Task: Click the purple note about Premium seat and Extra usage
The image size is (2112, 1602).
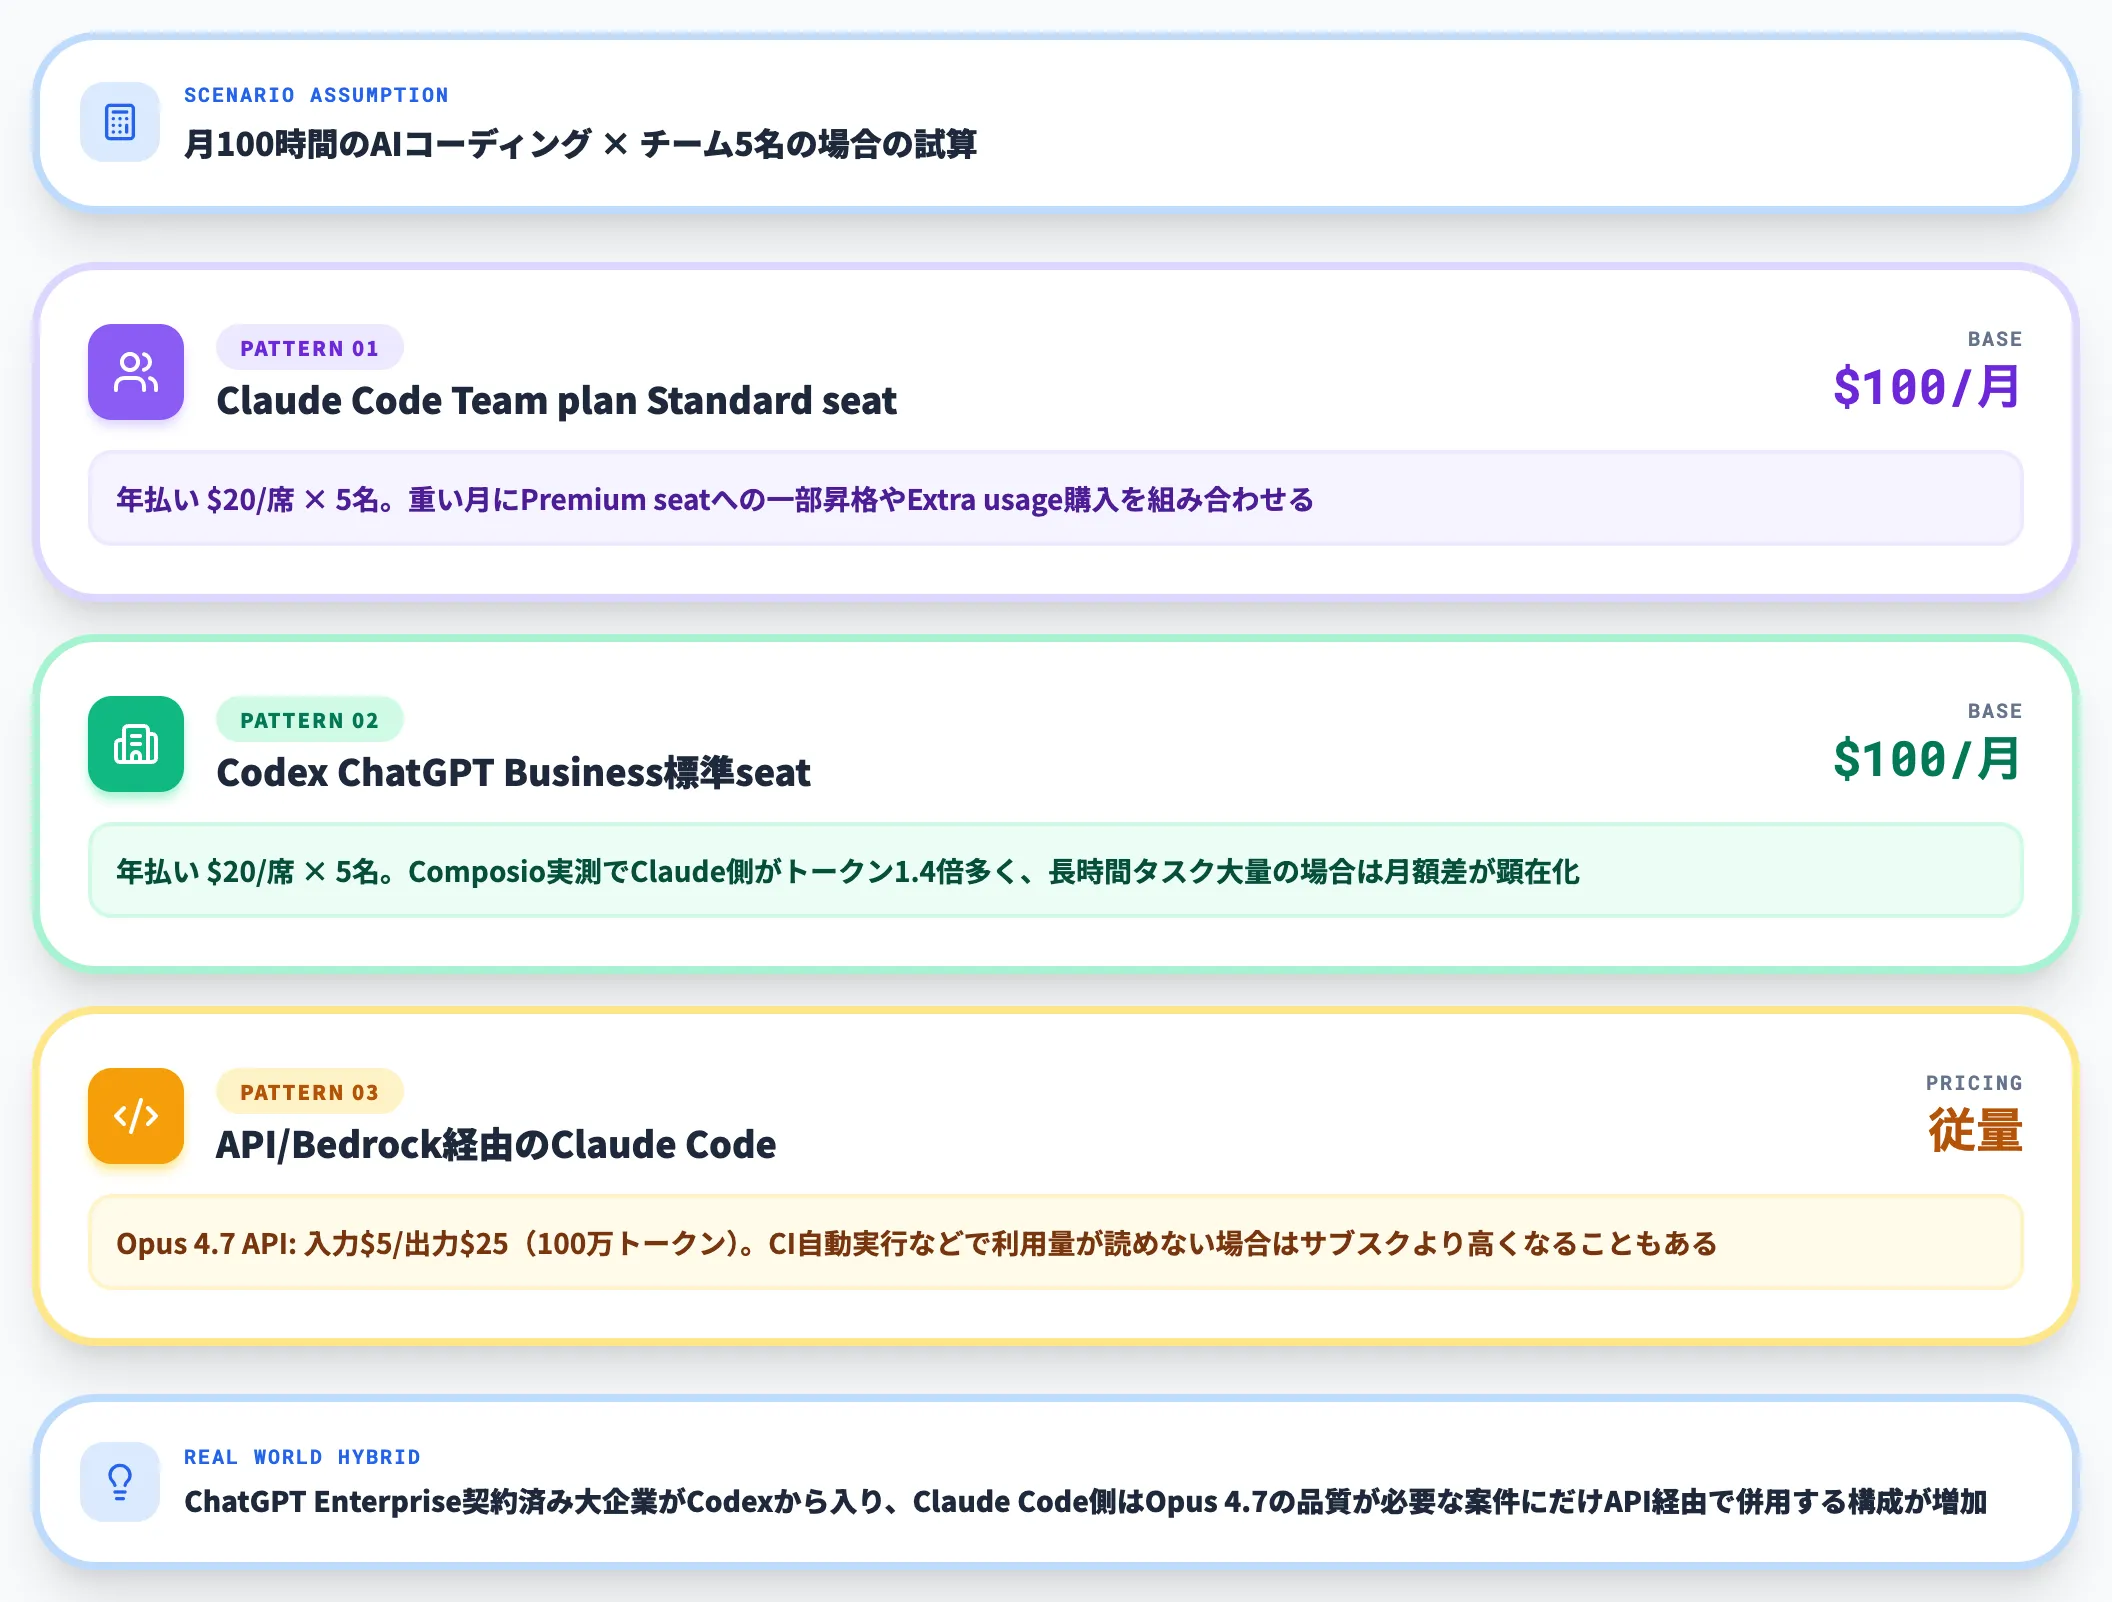Action: pyautogui.click(x=1056, y=498)
